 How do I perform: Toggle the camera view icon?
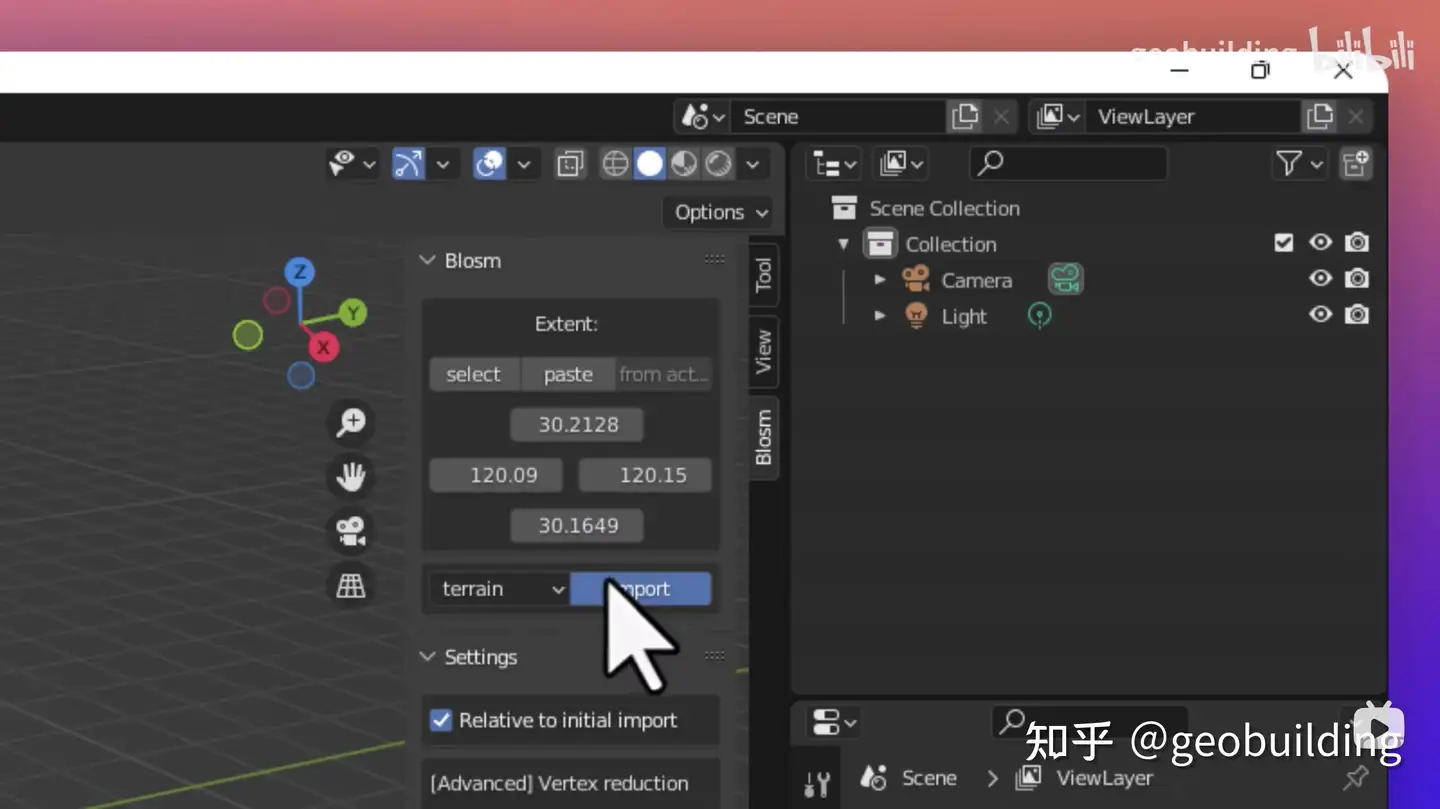click(350, 531)
